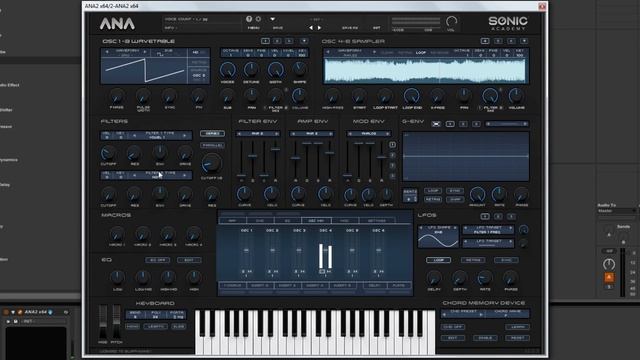Click track activator button in Ableton mixer
The height and width of the screenshot is (360, 640).
point(609,278)
